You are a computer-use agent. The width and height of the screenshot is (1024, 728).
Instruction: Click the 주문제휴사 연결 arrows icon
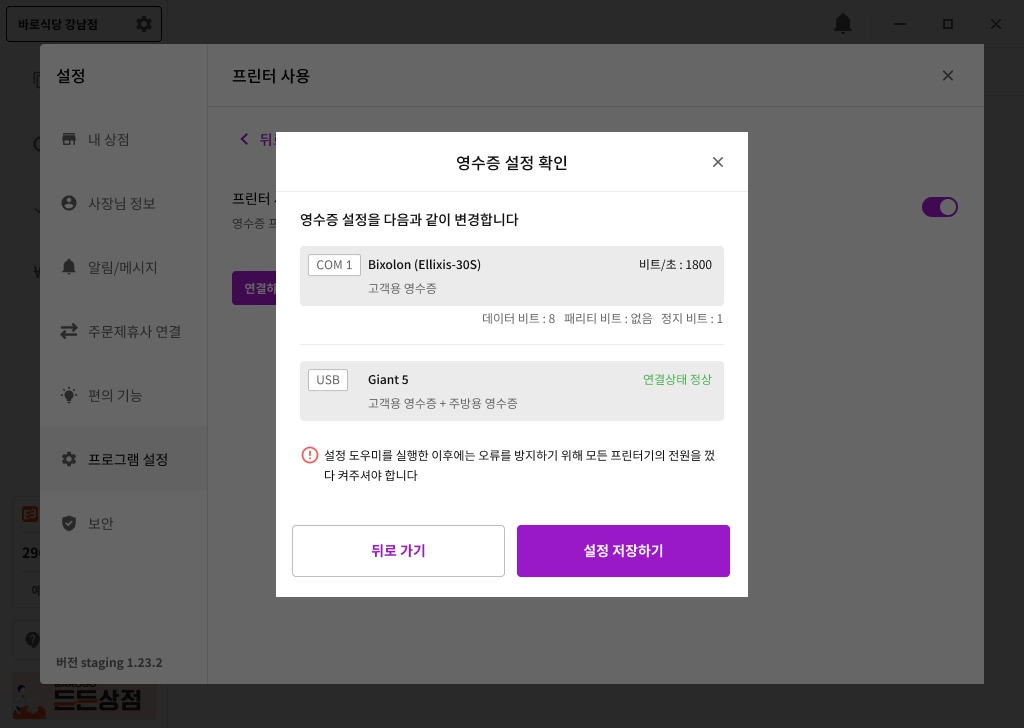[69, 331]
